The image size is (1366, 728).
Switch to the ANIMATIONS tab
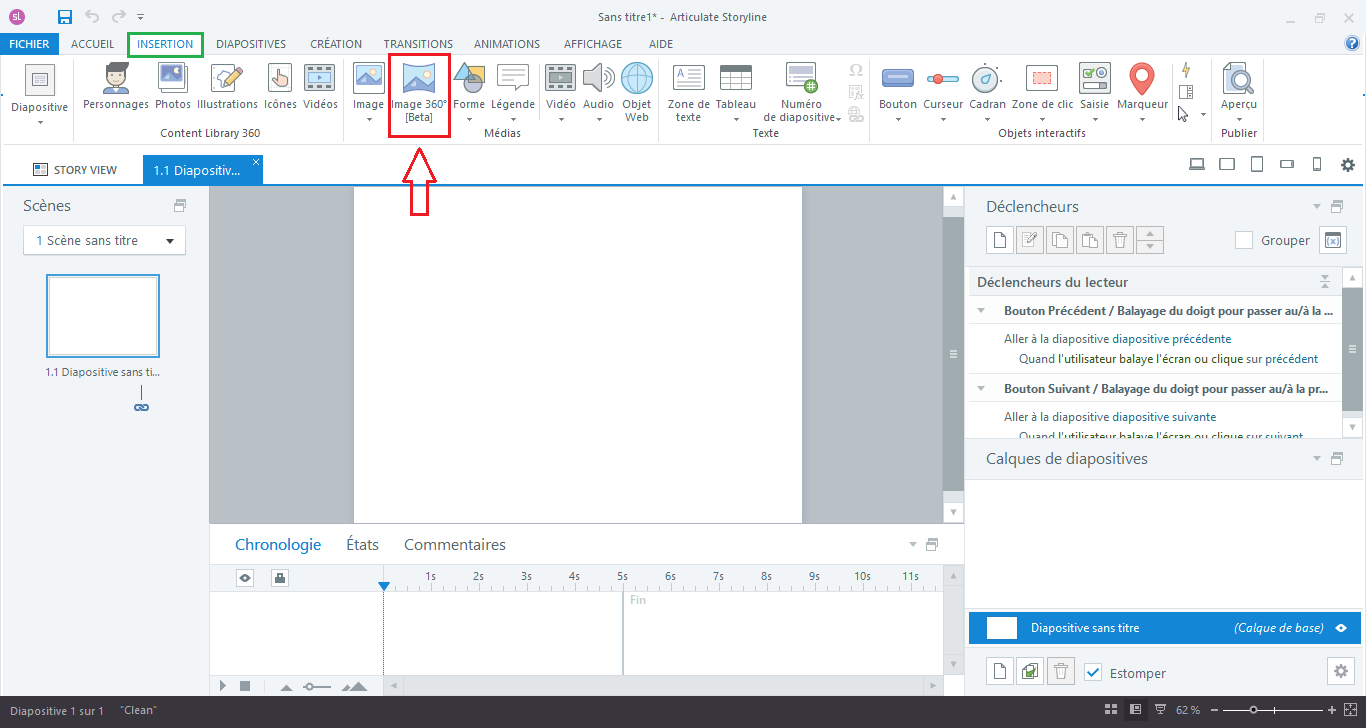pos(507,44)
